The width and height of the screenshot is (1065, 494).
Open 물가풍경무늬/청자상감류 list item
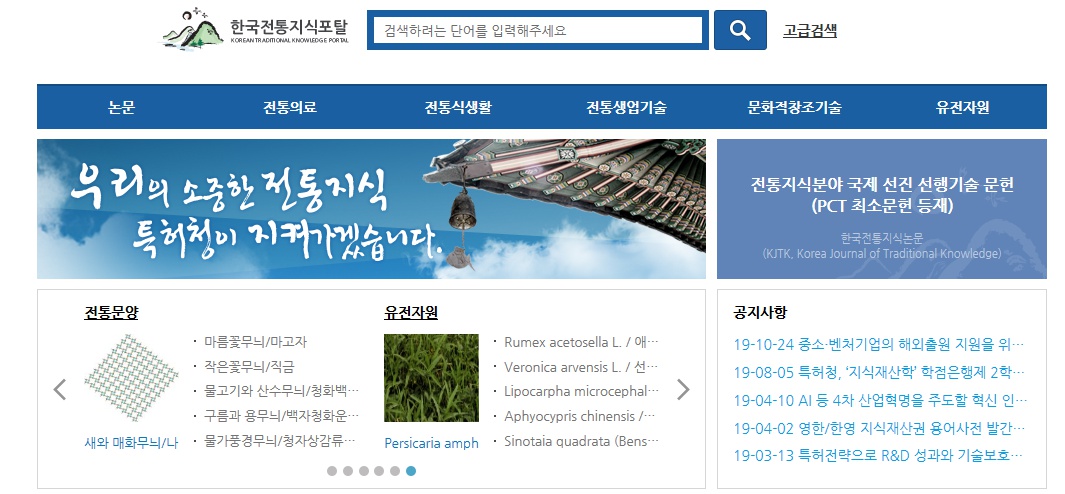pos(280,441)
